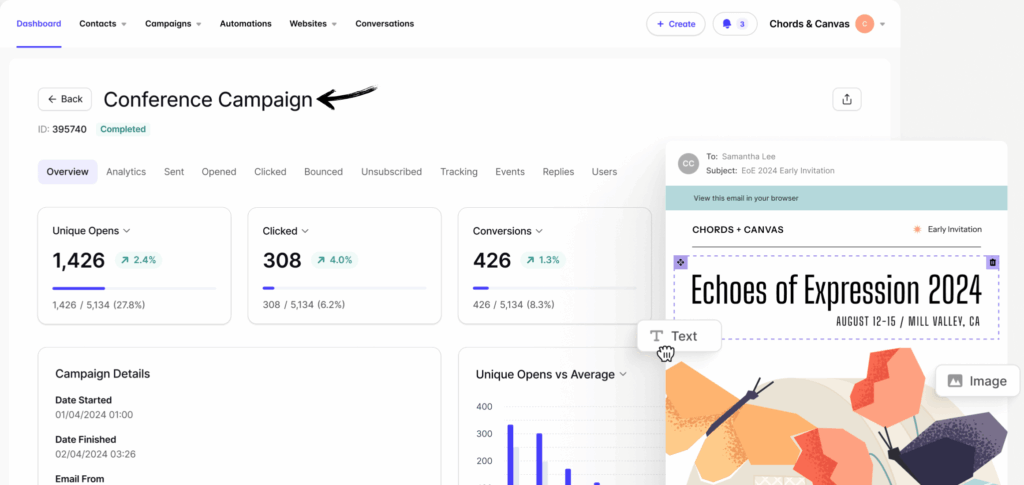The height and width of the screenshot is (485, 1024).
Task: Click the campaign ID 395740
Action: pyautogui.click(x=69, y=129)
